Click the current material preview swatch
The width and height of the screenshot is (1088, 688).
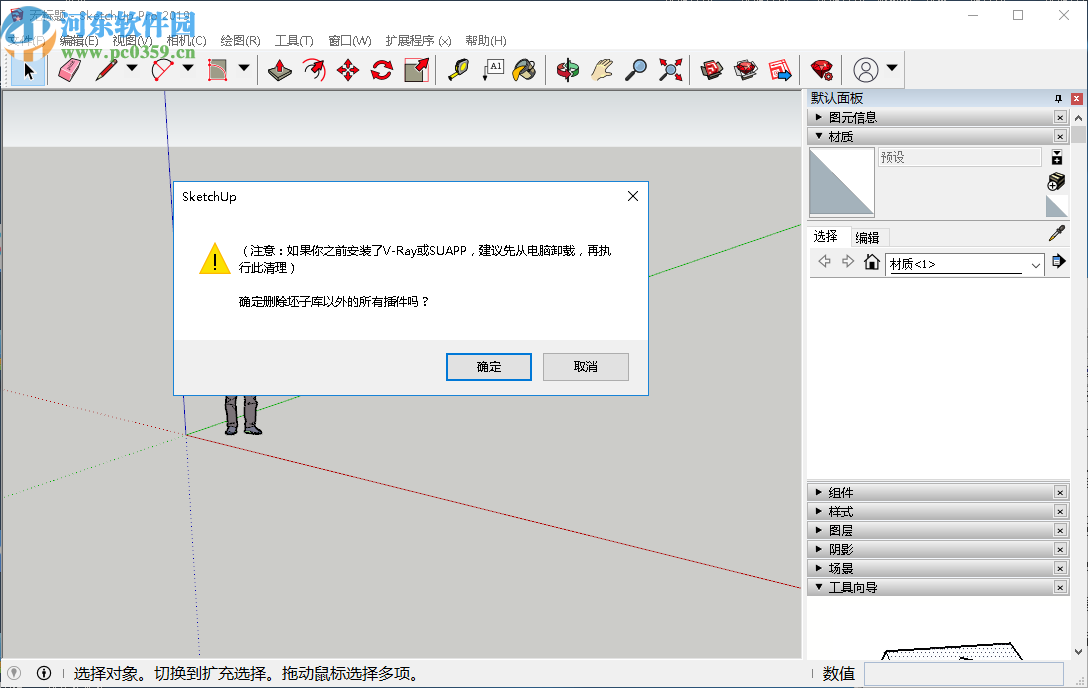point(842,183)
